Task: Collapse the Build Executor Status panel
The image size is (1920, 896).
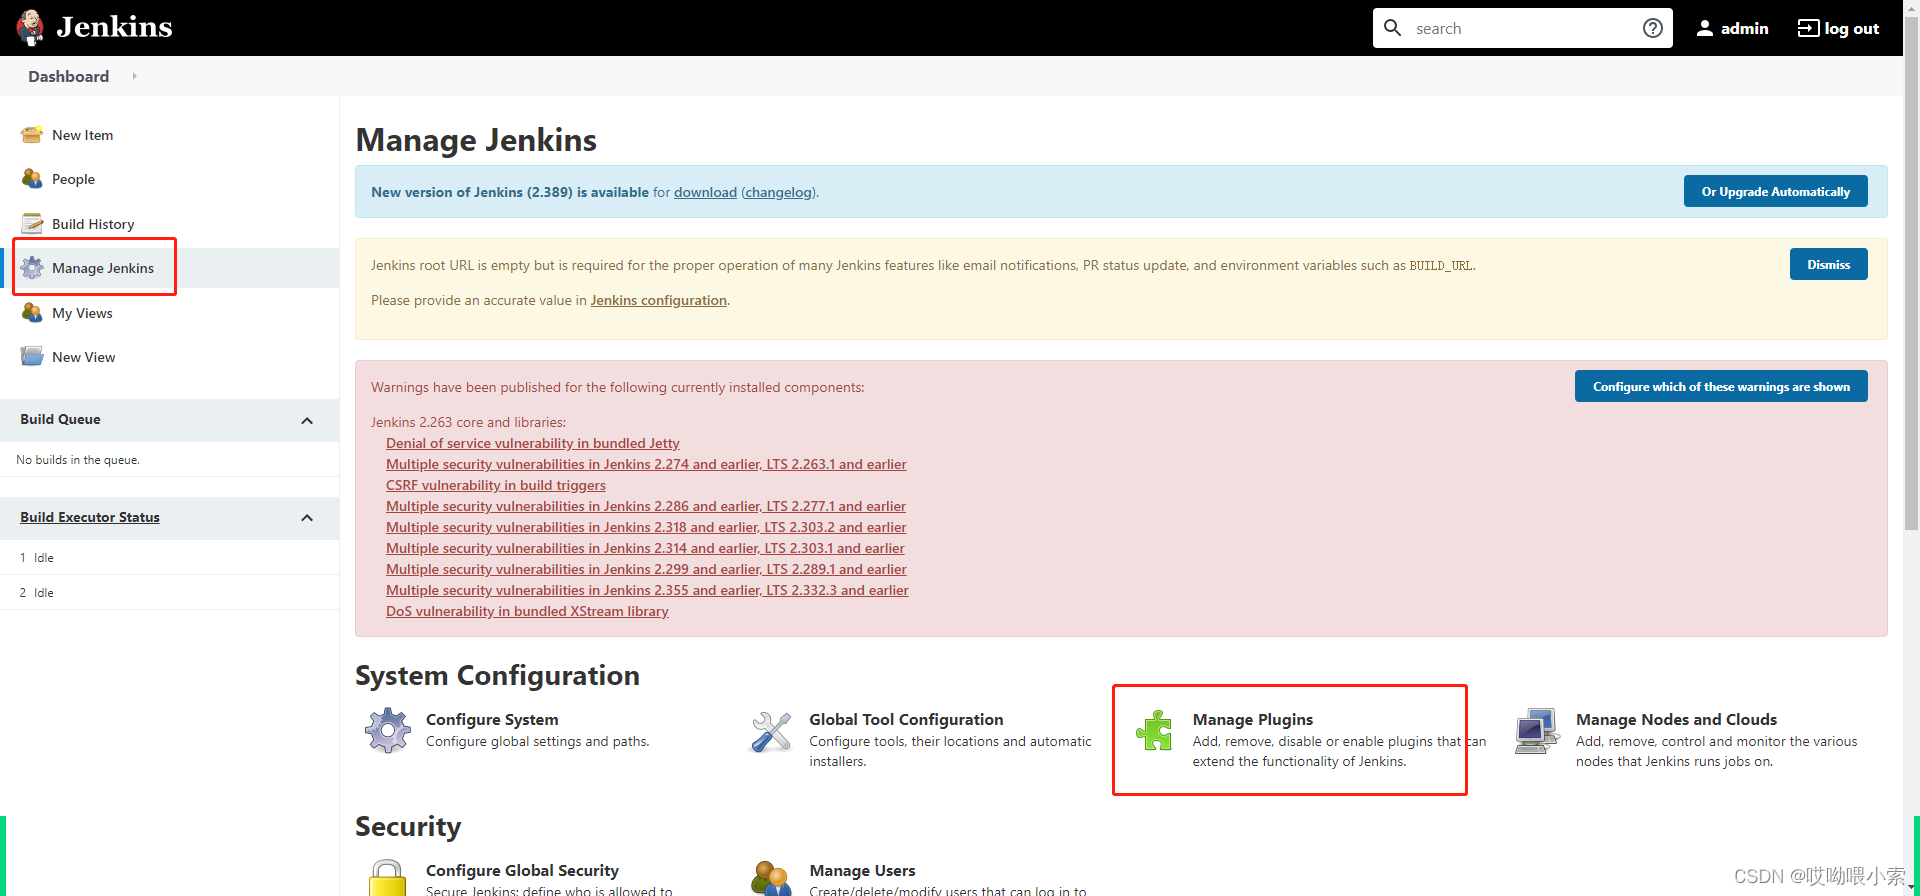Action: (307, 518)
